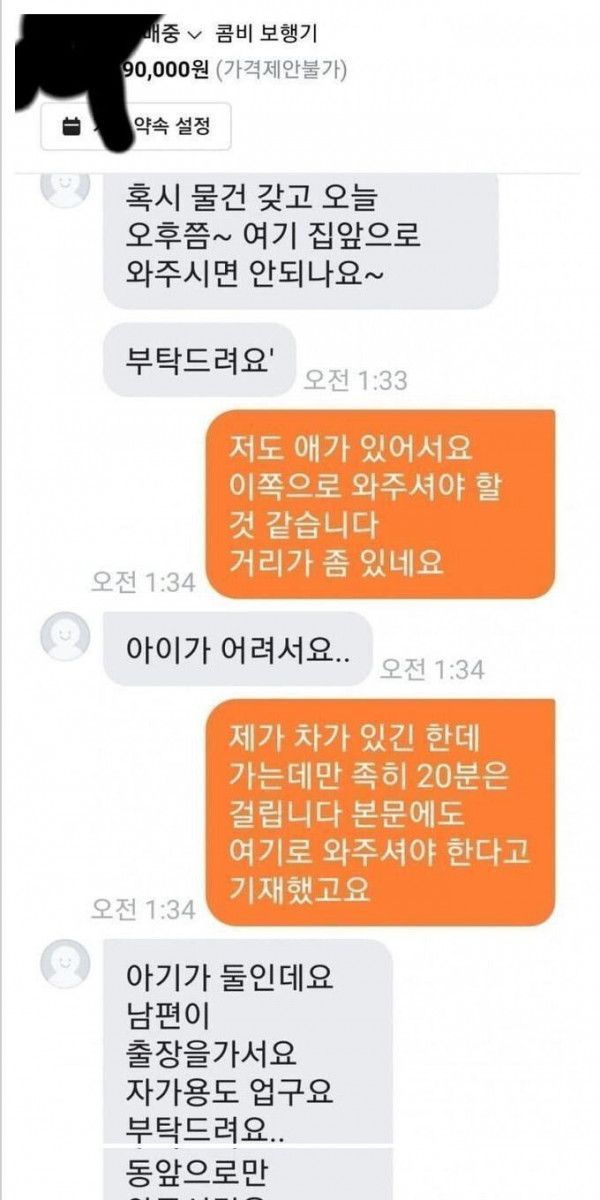Click the 90,000원 price label

(166, 70)
